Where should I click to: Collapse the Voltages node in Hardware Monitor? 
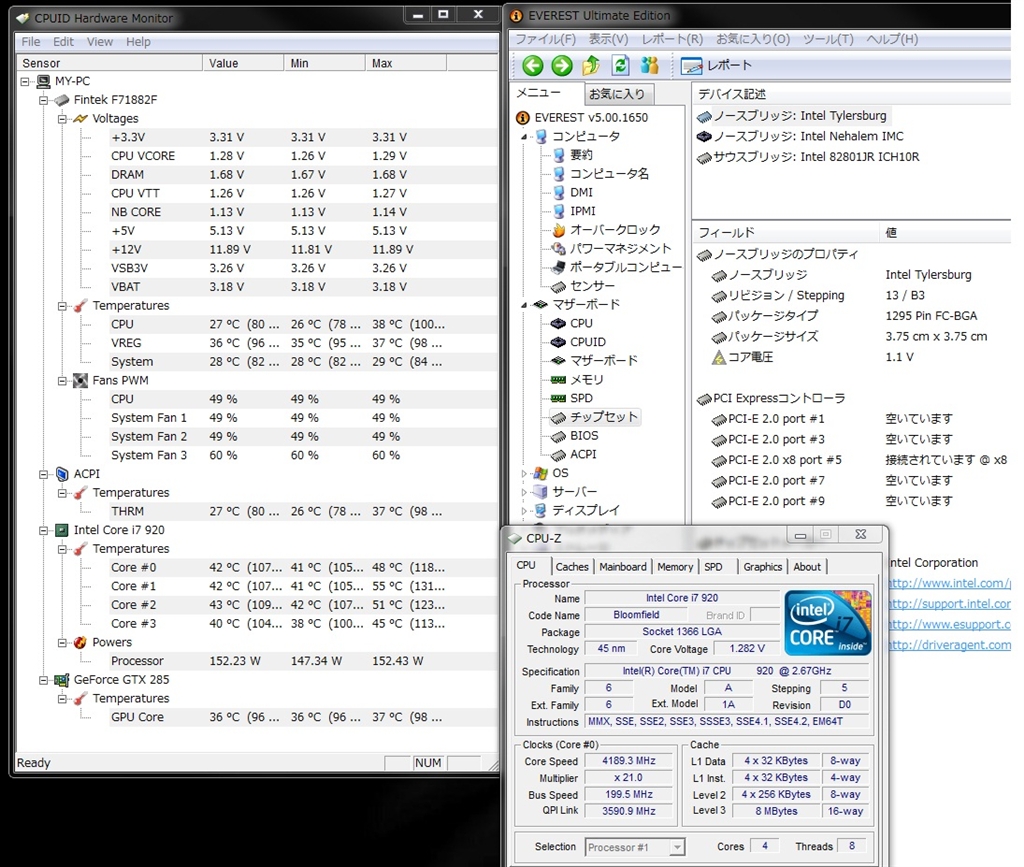coord(62,119)
